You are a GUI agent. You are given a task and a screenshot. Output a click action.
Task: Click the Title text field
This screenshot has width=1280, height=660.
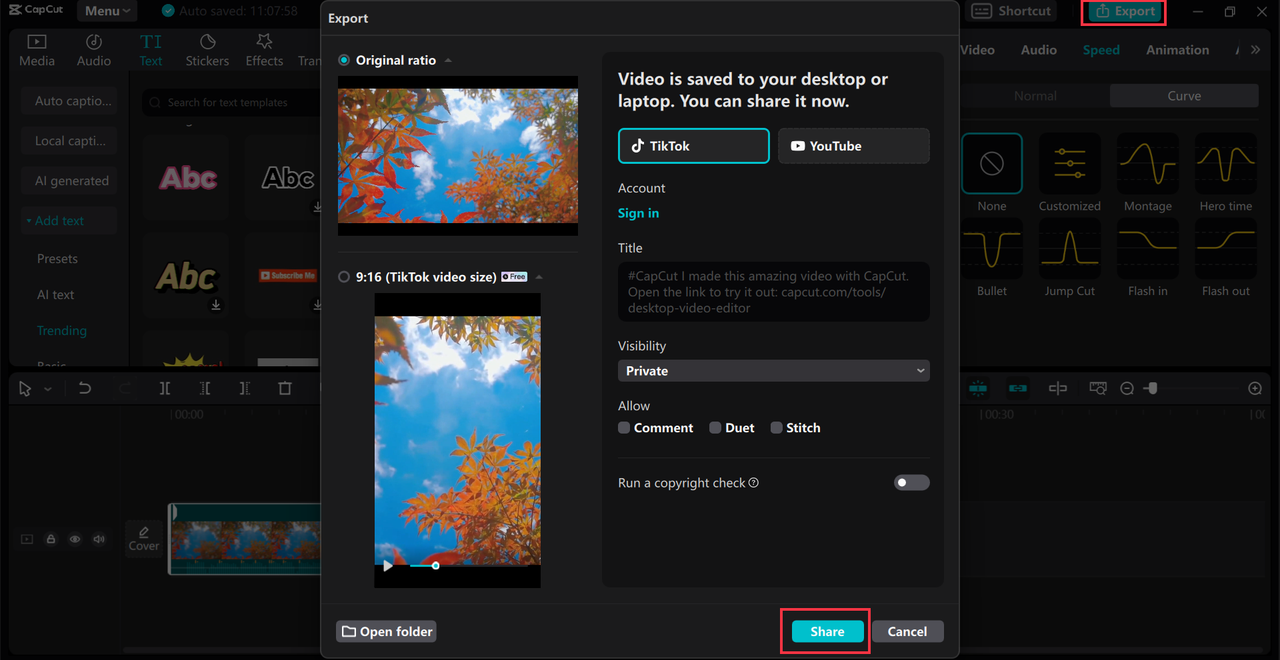click(x=774, y=292)
